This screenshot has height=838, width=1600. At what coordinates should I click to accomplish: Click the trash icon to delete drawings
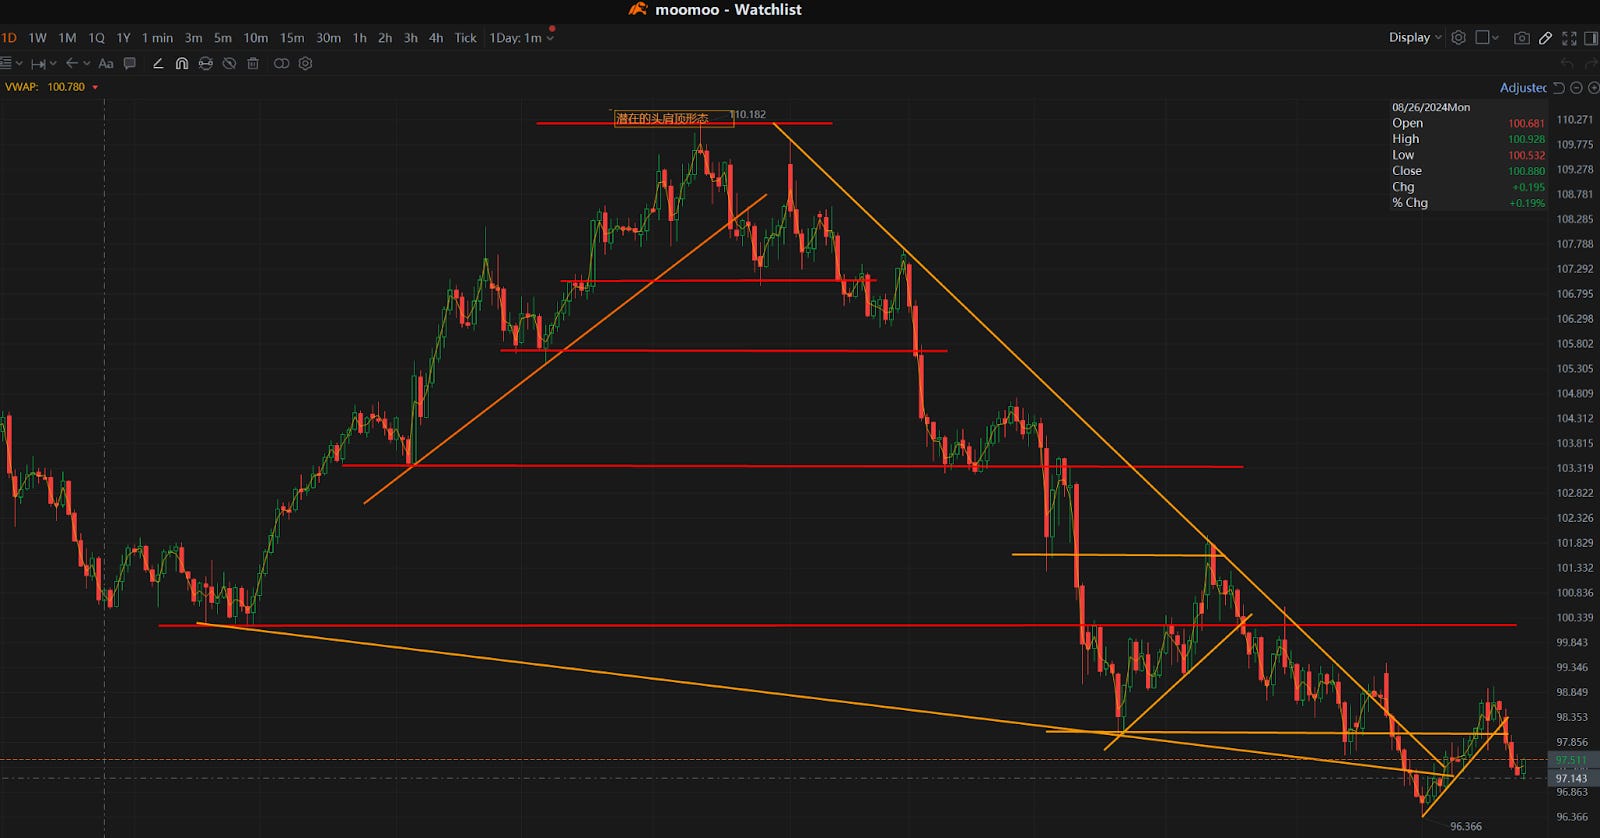click(253, 63)
